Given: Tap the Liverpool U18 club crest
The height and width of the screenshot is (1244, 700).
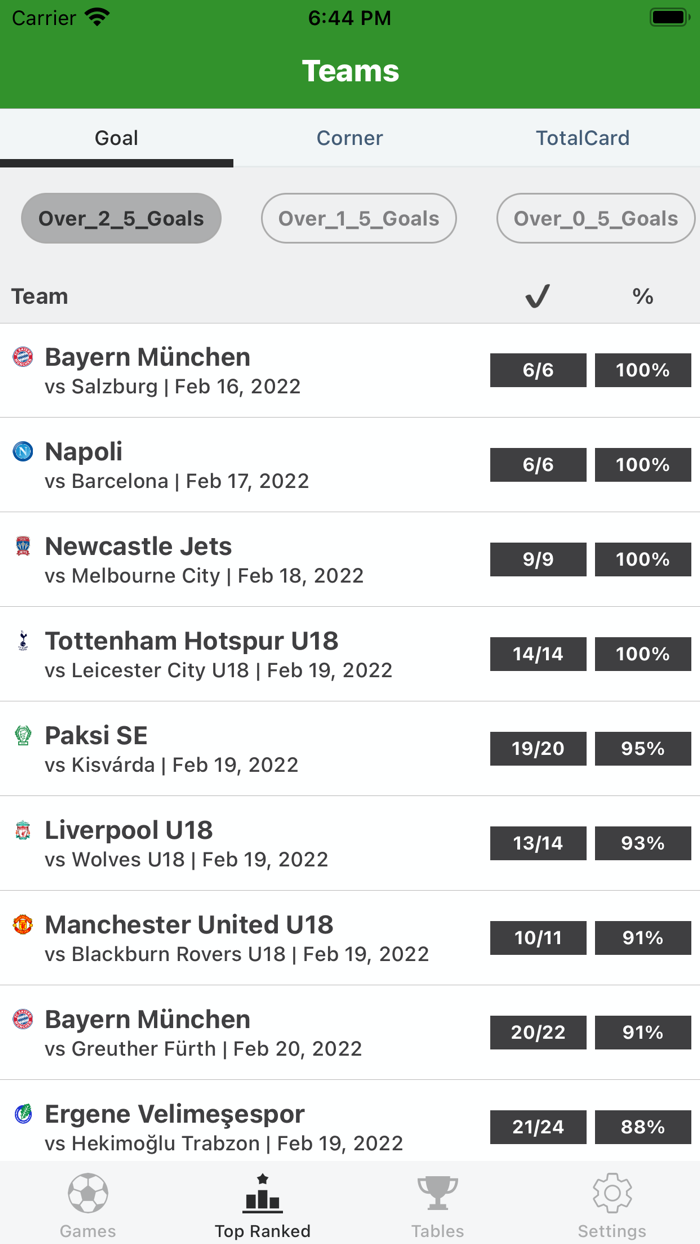Looking at the screenshot, I should [22, 830].
